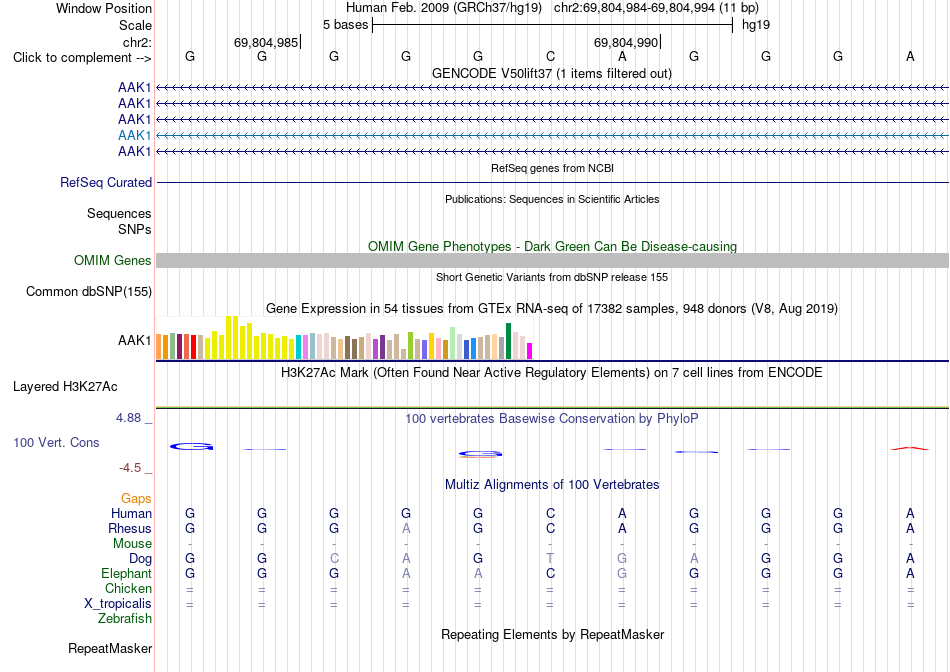This screenshot has height=672, width=950.
Task: Click the red negative PhyloP peak
Action: pos(910,448)
